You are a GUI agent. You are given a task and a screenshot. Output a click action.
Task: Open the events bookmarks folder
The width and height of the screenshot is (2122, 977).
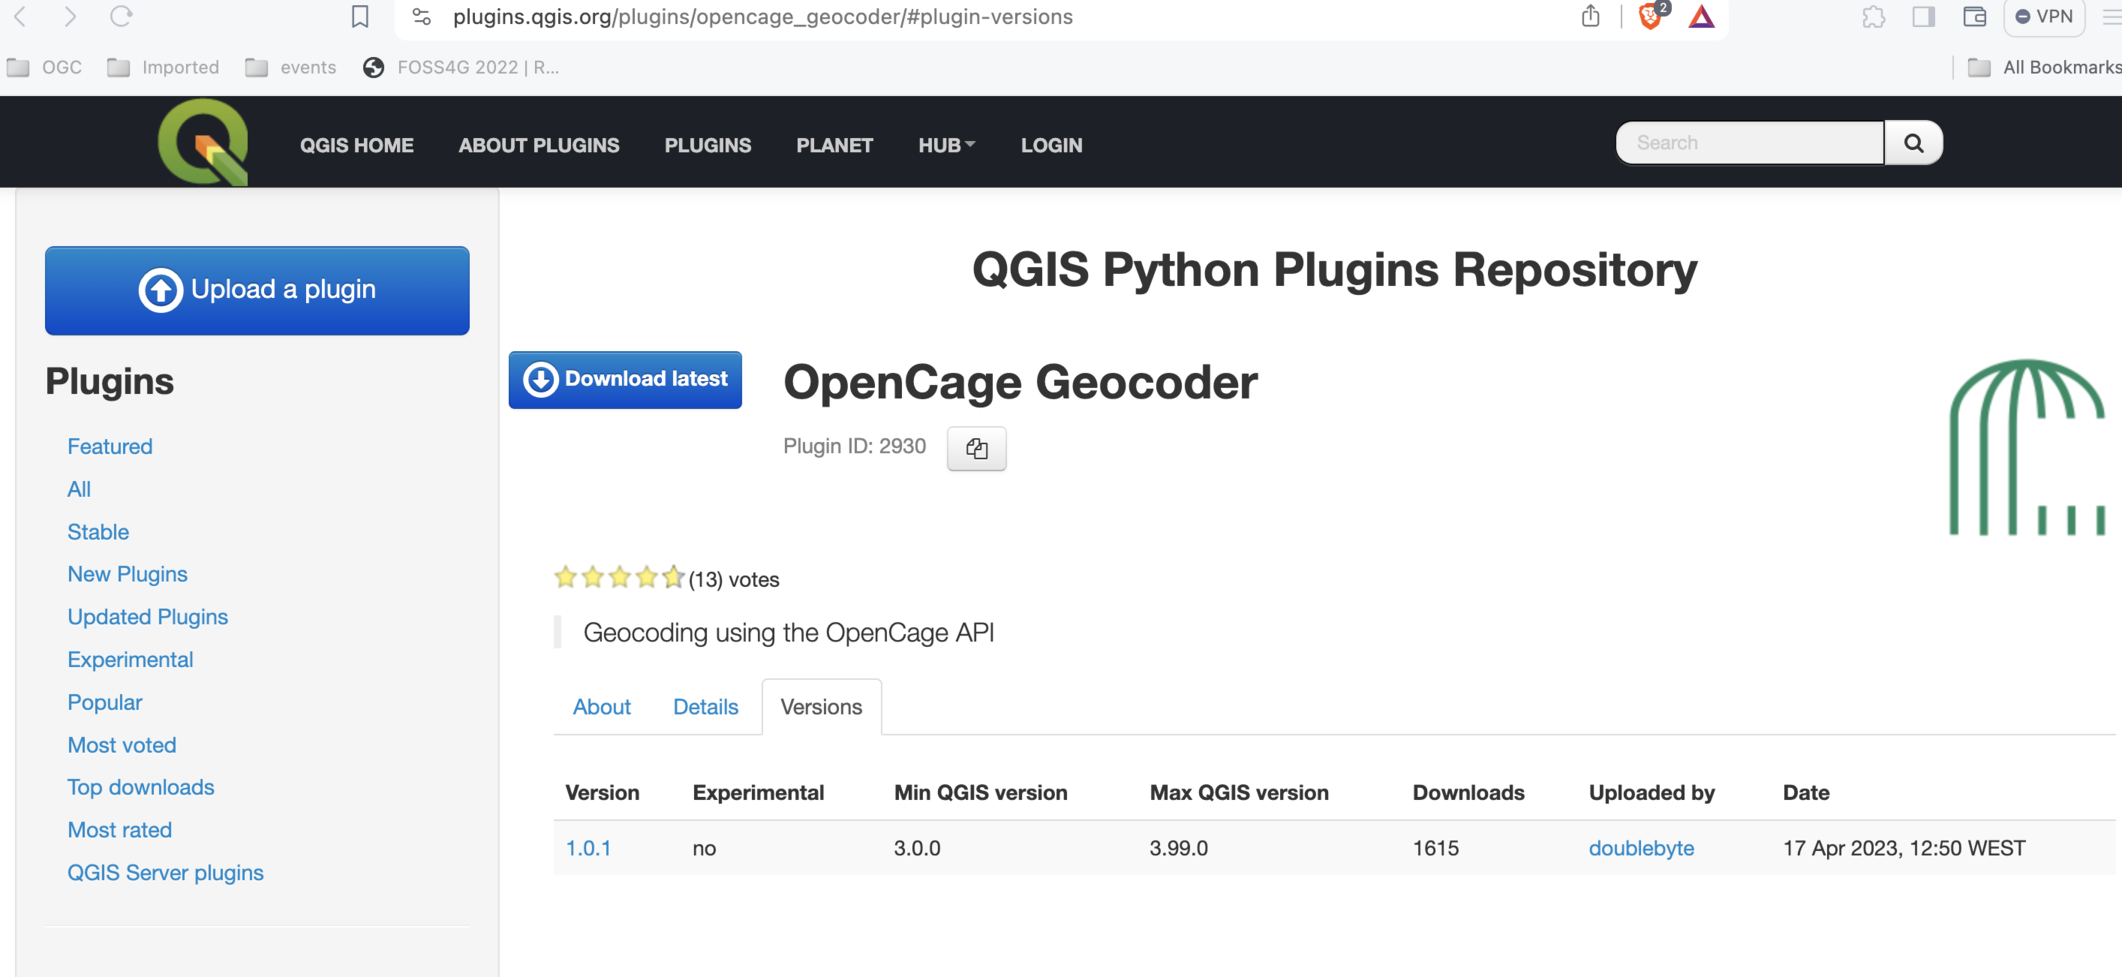291,67
